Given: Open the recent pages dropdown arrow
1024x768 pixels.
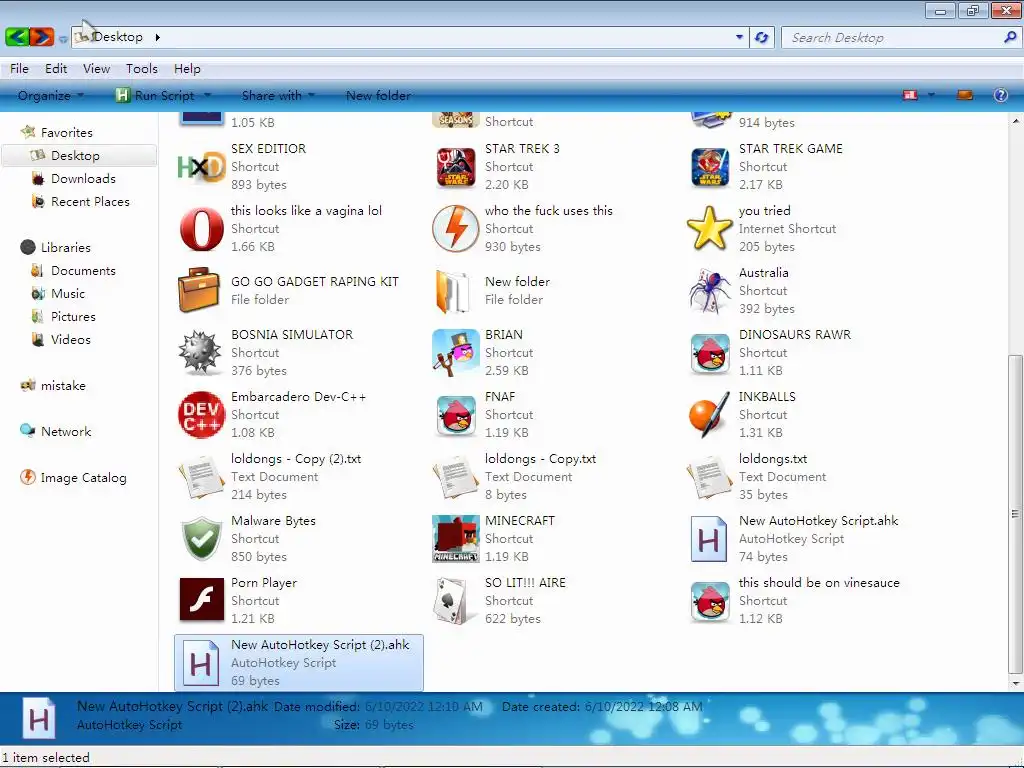Looking at the screenshot, I should tap(63, 39).
